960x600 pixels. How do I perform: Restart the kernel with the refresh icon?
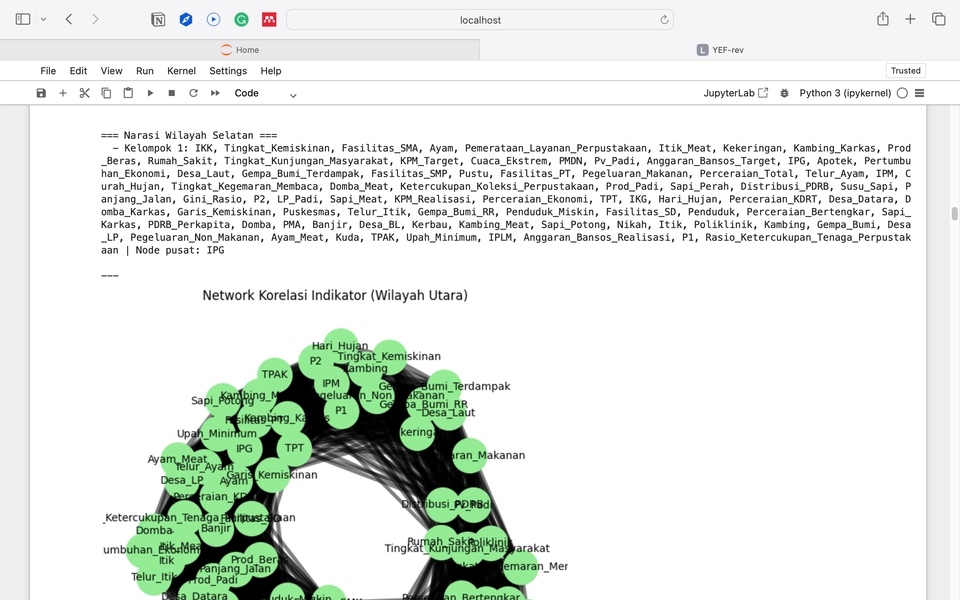coord(193,93)
